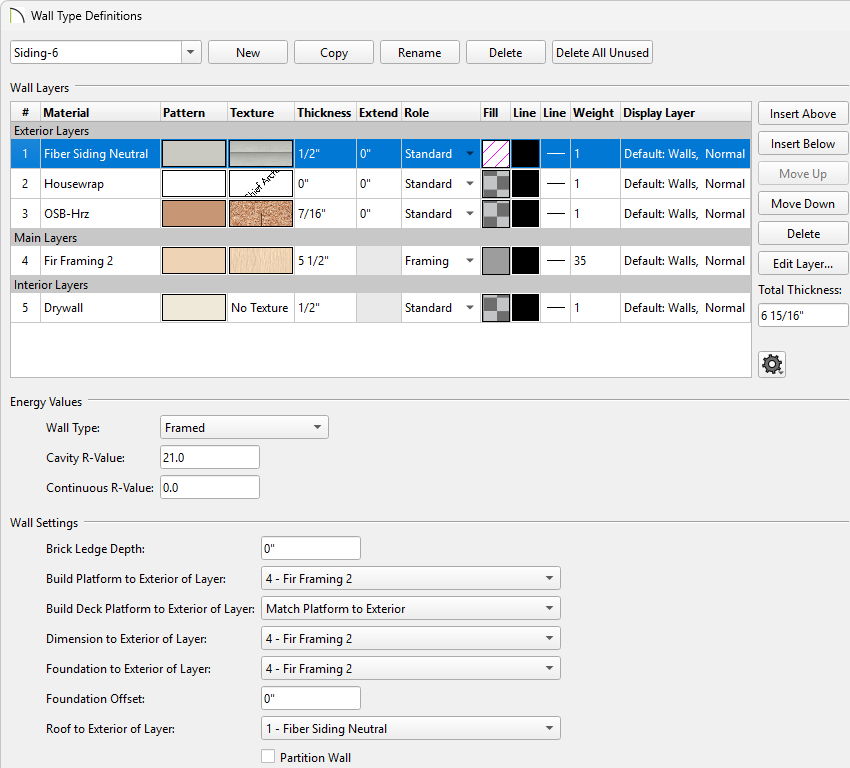Open the wall layers settings gear
Image resolution: width=850 pixels, height=768 pixels.
pos(772,364)
